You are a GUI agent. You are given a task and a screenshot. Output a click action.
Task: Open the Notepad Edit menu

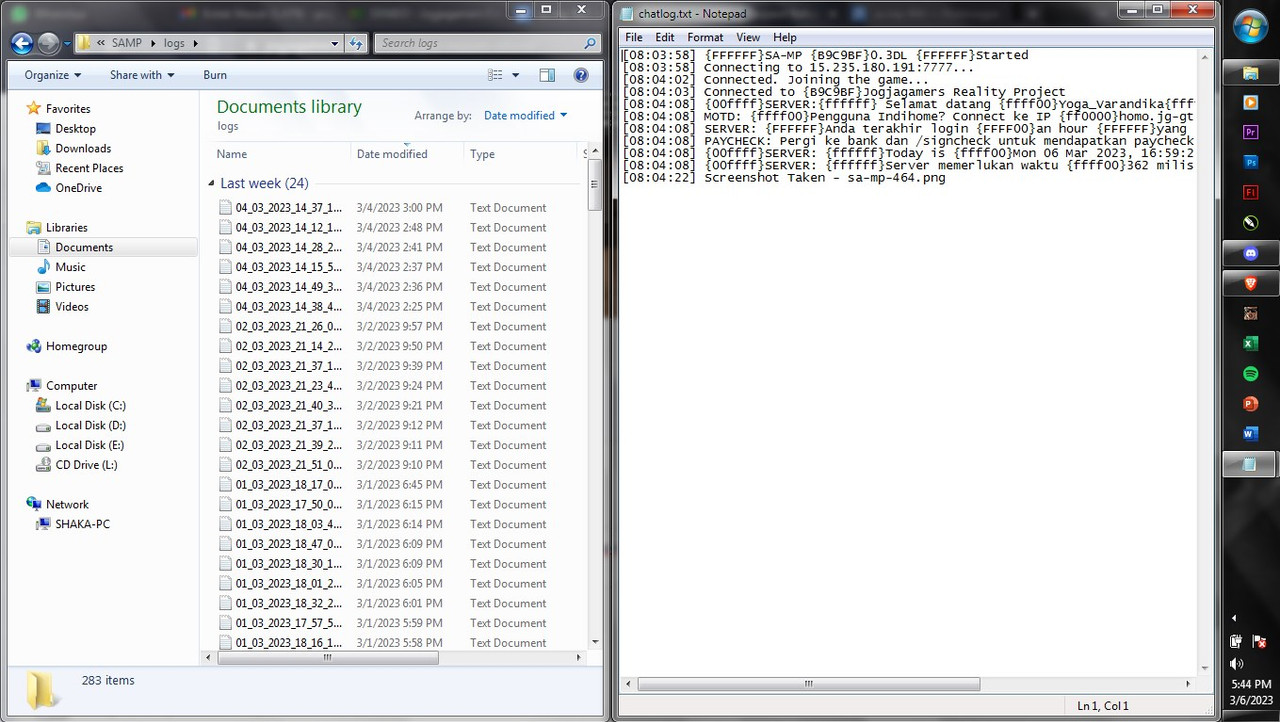(665, 37)
